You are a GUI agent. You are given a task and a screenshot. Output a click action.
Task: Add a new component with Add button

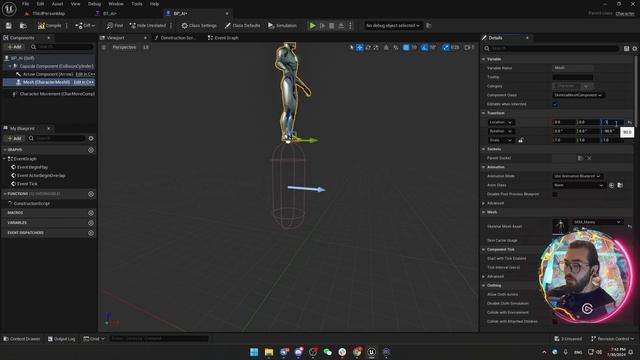(14, 47)
